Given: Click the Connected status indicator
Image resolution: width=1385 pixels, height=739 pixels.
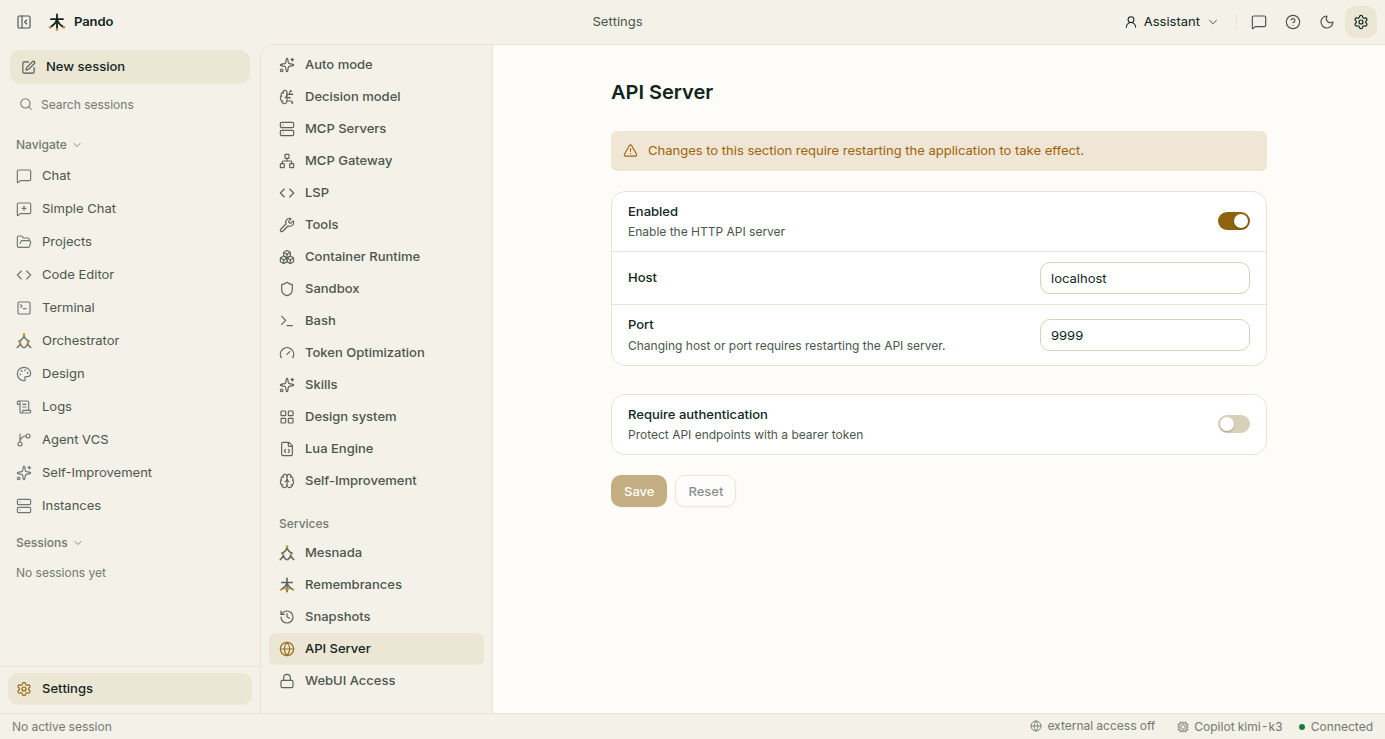Looking at the screenshot, I should pyautogui.click(x=1335, y=727).
